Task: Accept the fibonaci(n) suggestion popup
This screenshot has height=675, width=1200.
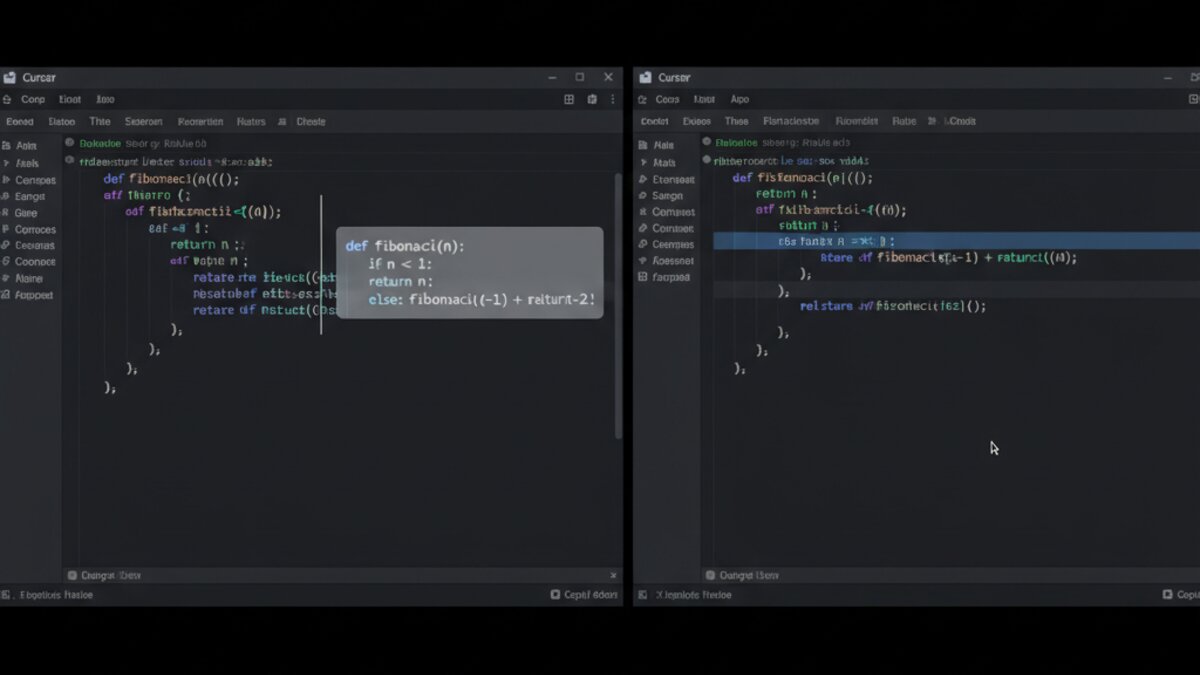Action: 469,272
